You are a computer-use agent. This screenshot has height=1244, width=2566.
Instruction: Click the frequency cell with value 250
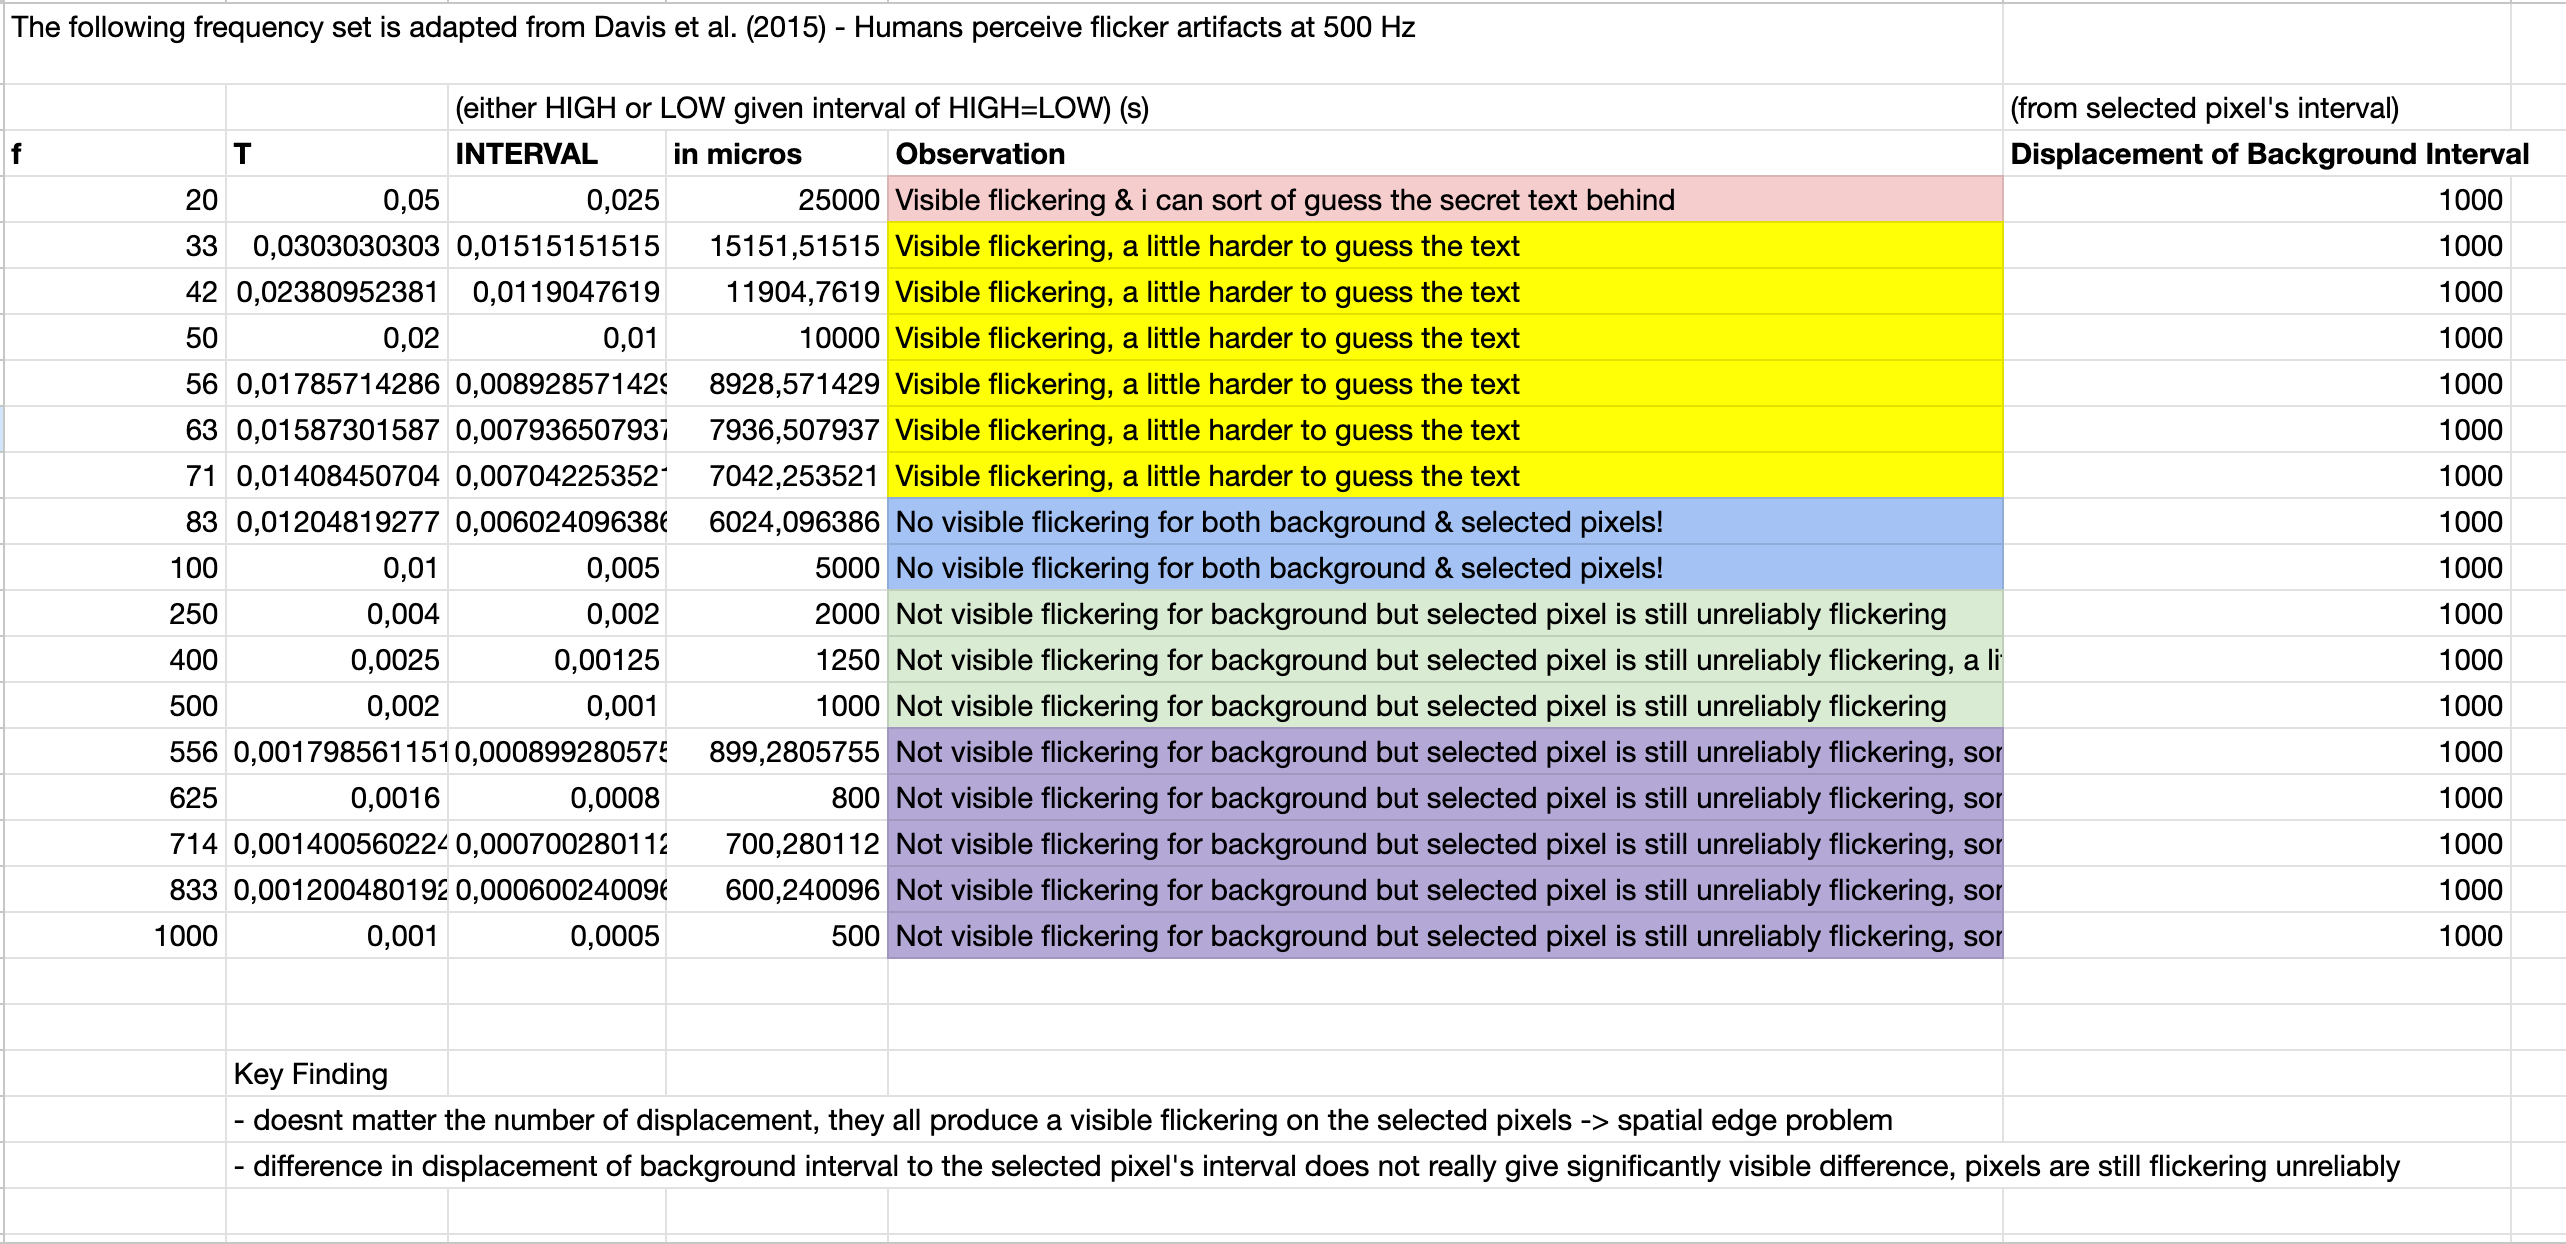pyautogui.click(x=115, y=613)
